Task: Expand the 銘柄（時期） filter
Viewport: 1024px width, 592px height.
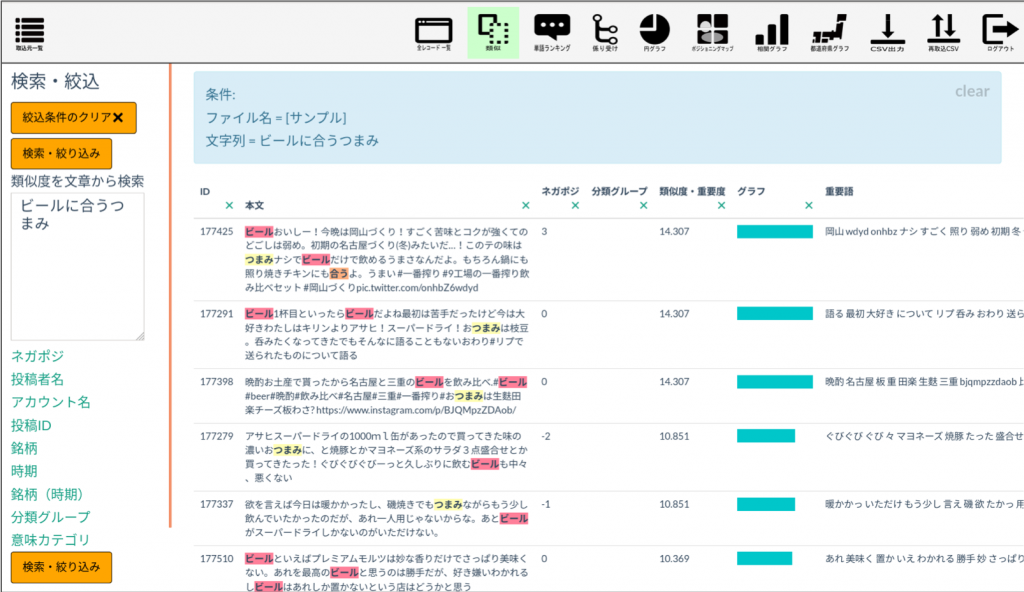Action: tap(47, 494)
